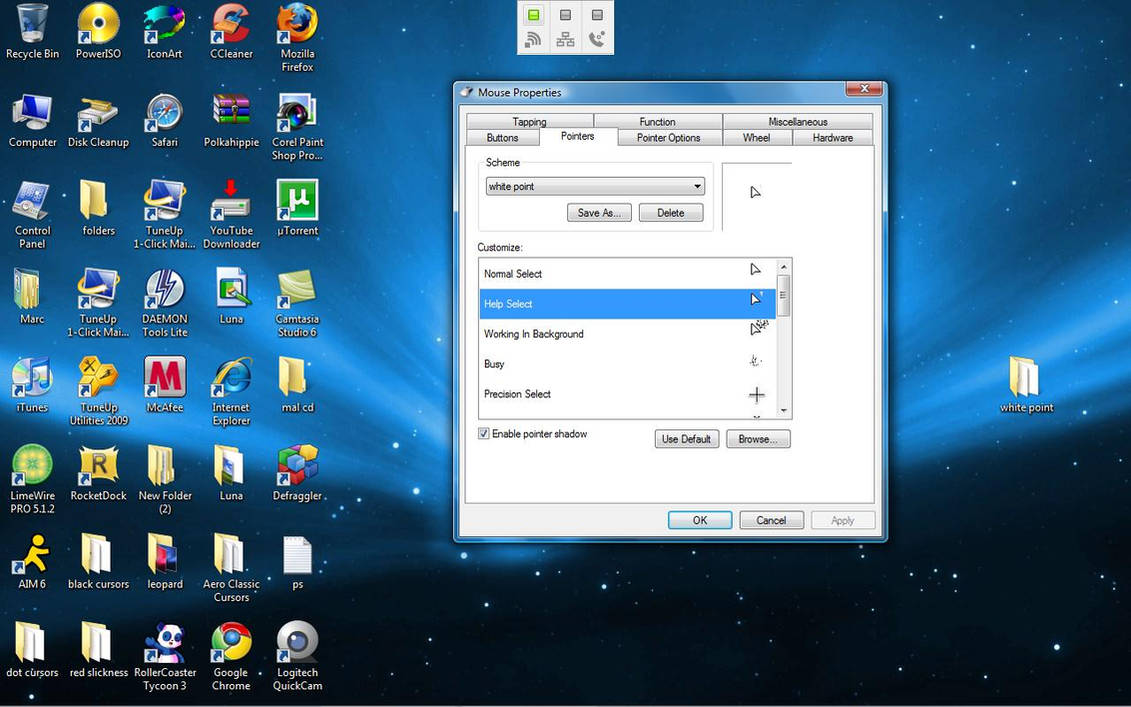The height and width of the screenshot is (707, 1131).
Task: Click the Use Default button
Action: tap(686, 438)
